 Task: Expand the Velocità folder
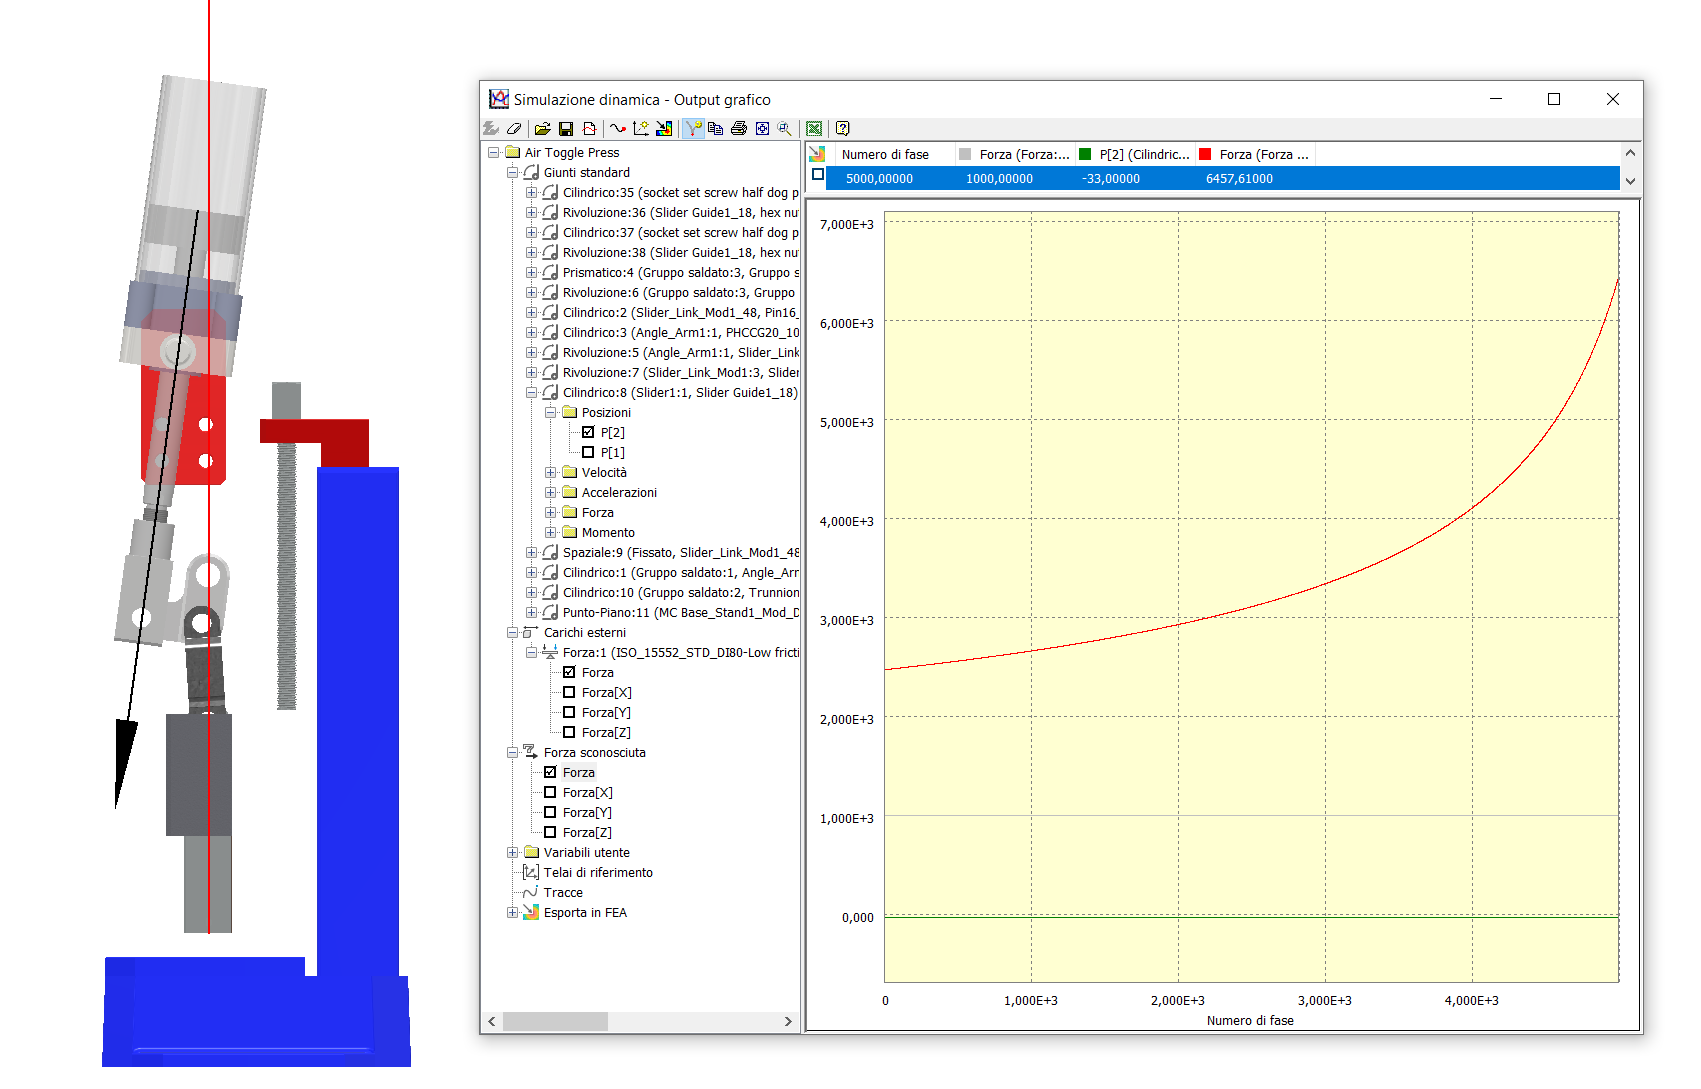(550, 472)
